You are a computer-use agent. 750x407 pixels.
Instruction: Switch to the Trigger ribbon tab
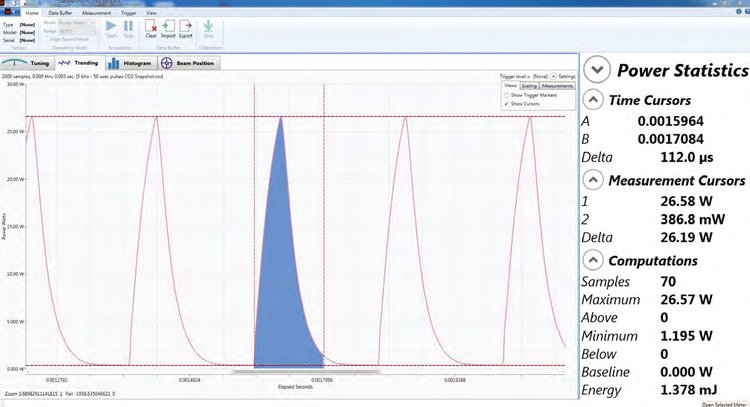pos(129,13)
